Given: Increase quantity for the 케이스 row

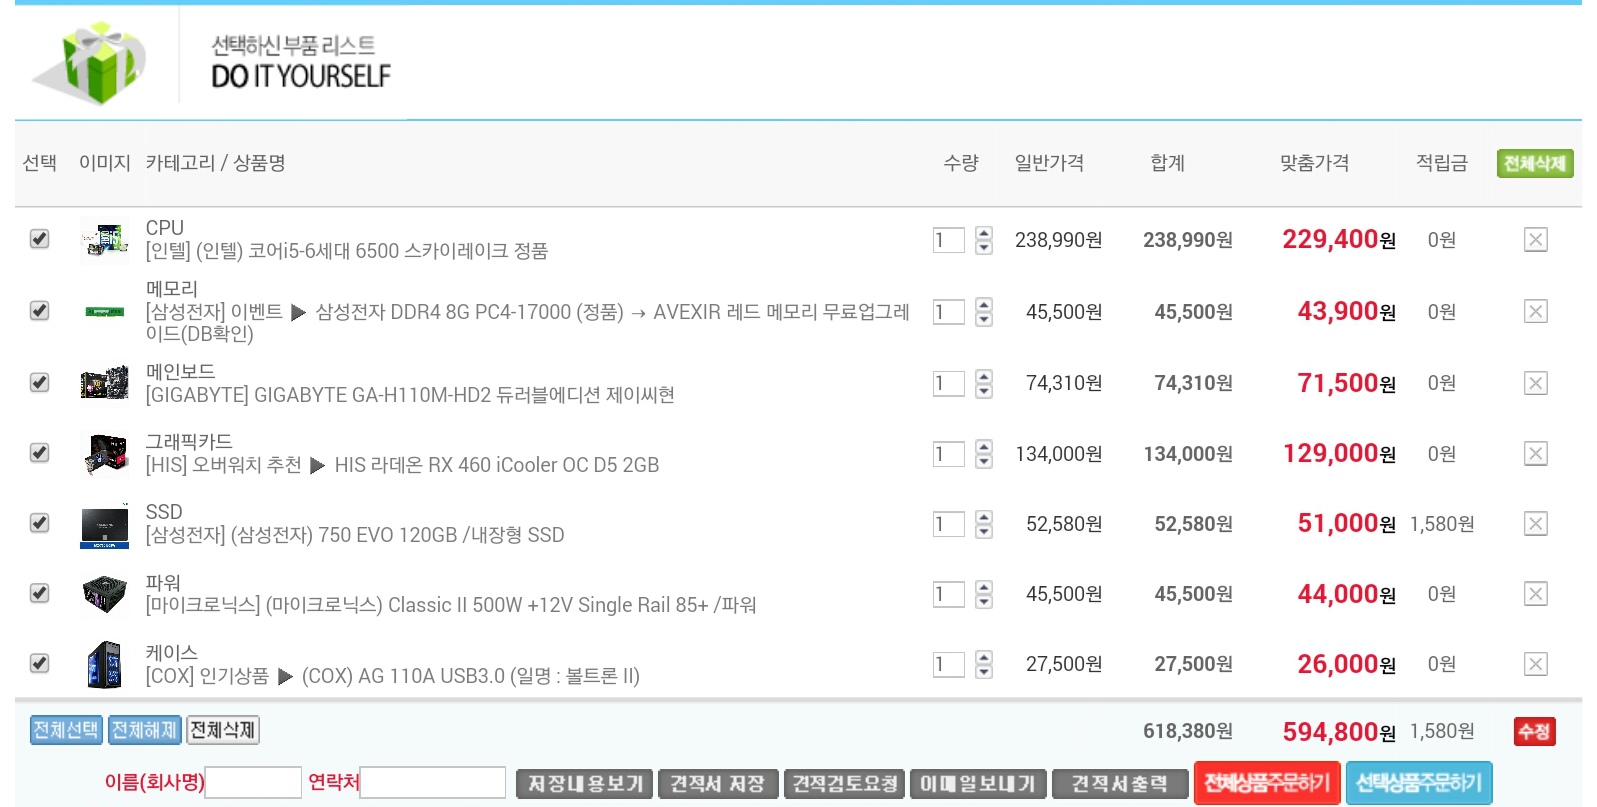Looking at the screenshot, I should tap(984, 658).
